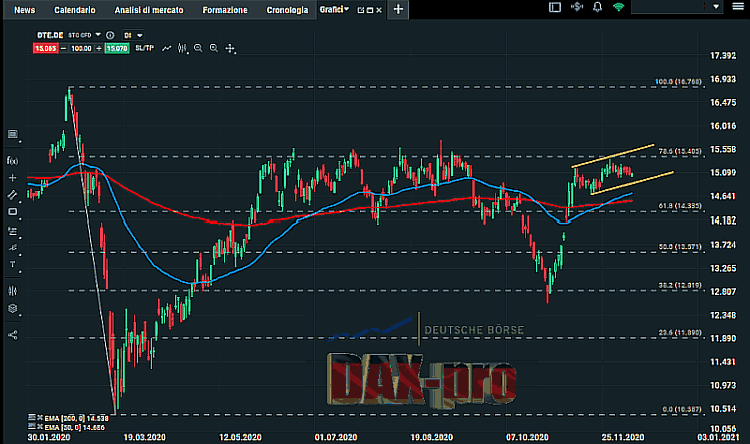The image size is (750, 444).
Task: Open the News tab
Action: pyautogui.click(x=24, y=10)
